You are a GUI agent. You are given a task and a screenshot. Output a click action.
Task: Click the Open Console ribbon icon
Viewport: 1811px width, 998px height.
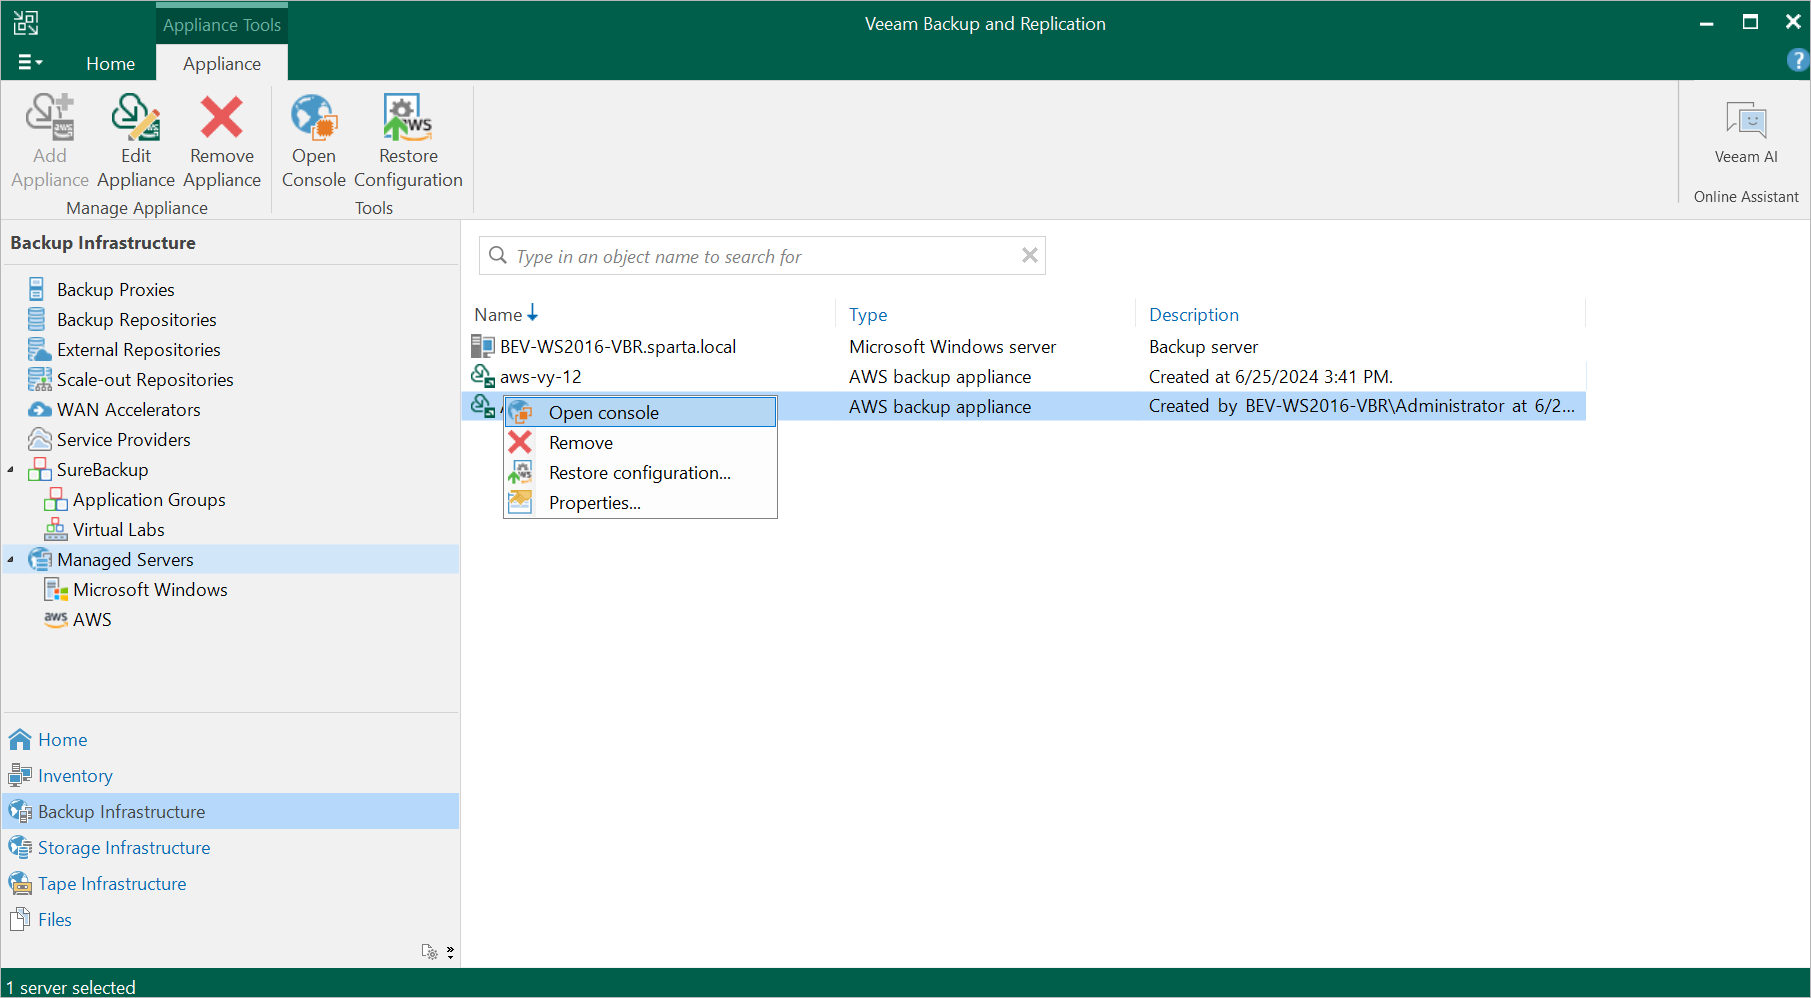click(x=314, y=118)
